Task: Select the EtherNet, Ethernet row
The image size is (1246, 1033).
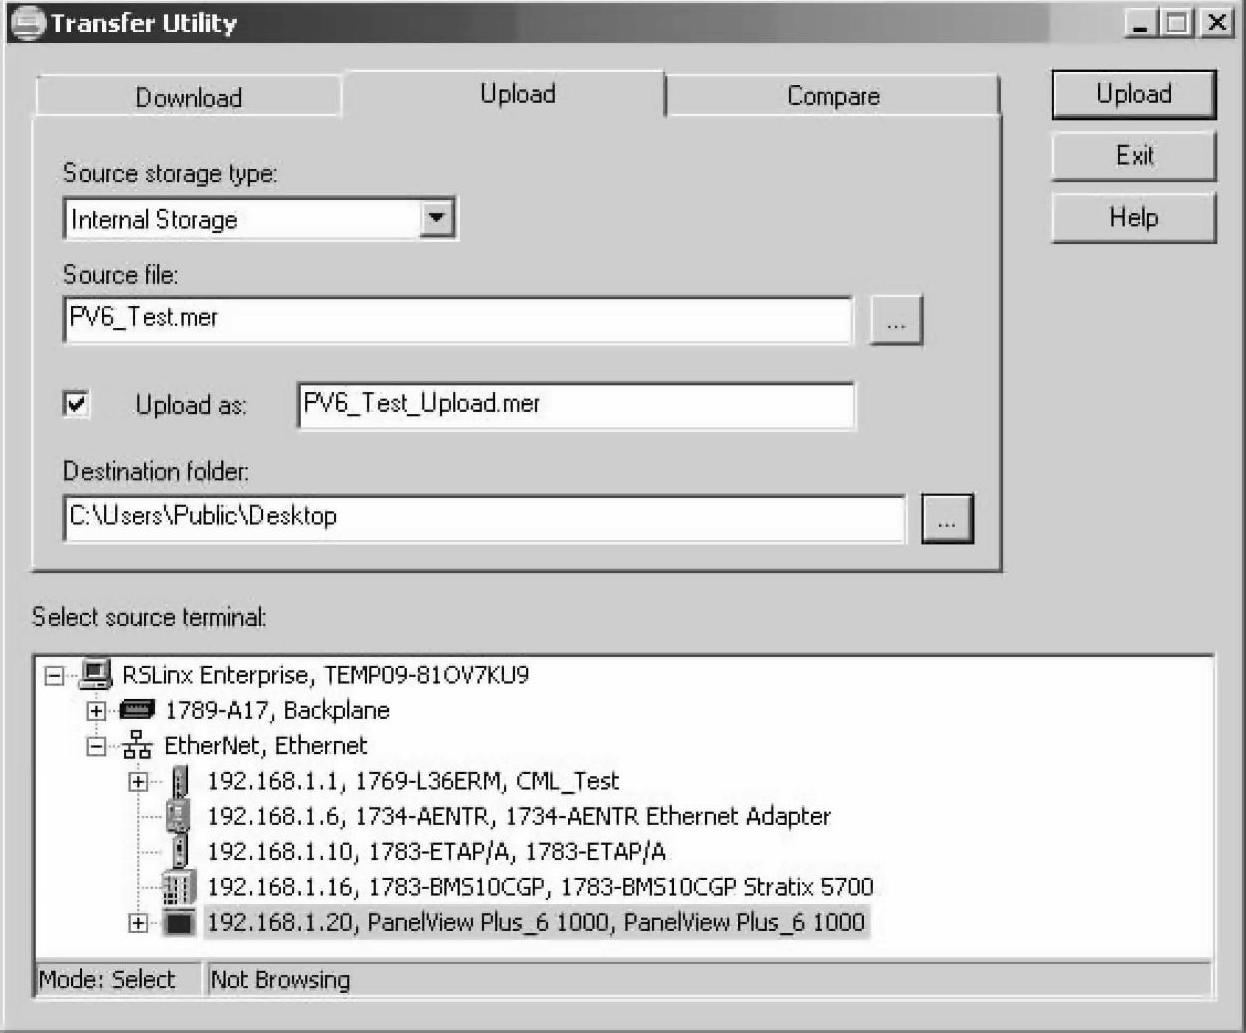Action: point(266,746)
